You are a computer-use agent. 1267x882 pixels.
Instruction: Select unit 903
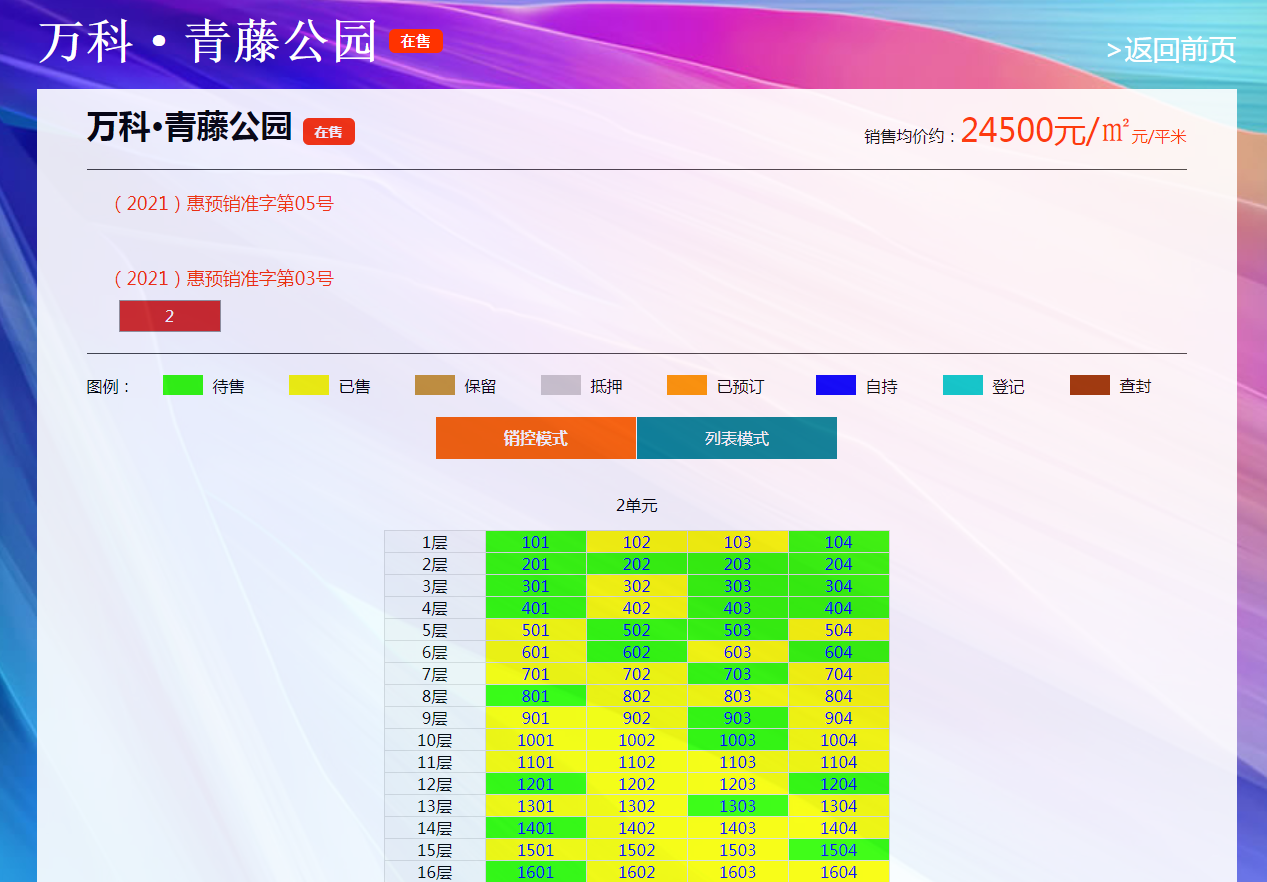click(x=738, y=718)
